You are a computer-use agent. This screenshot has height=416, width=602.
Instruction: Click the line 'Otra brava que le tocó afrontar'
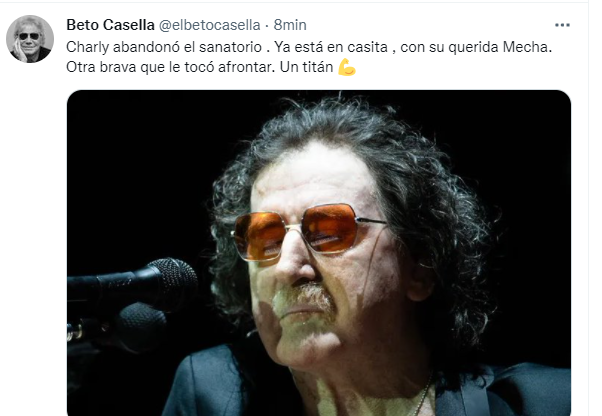click(x=171, y=67)
